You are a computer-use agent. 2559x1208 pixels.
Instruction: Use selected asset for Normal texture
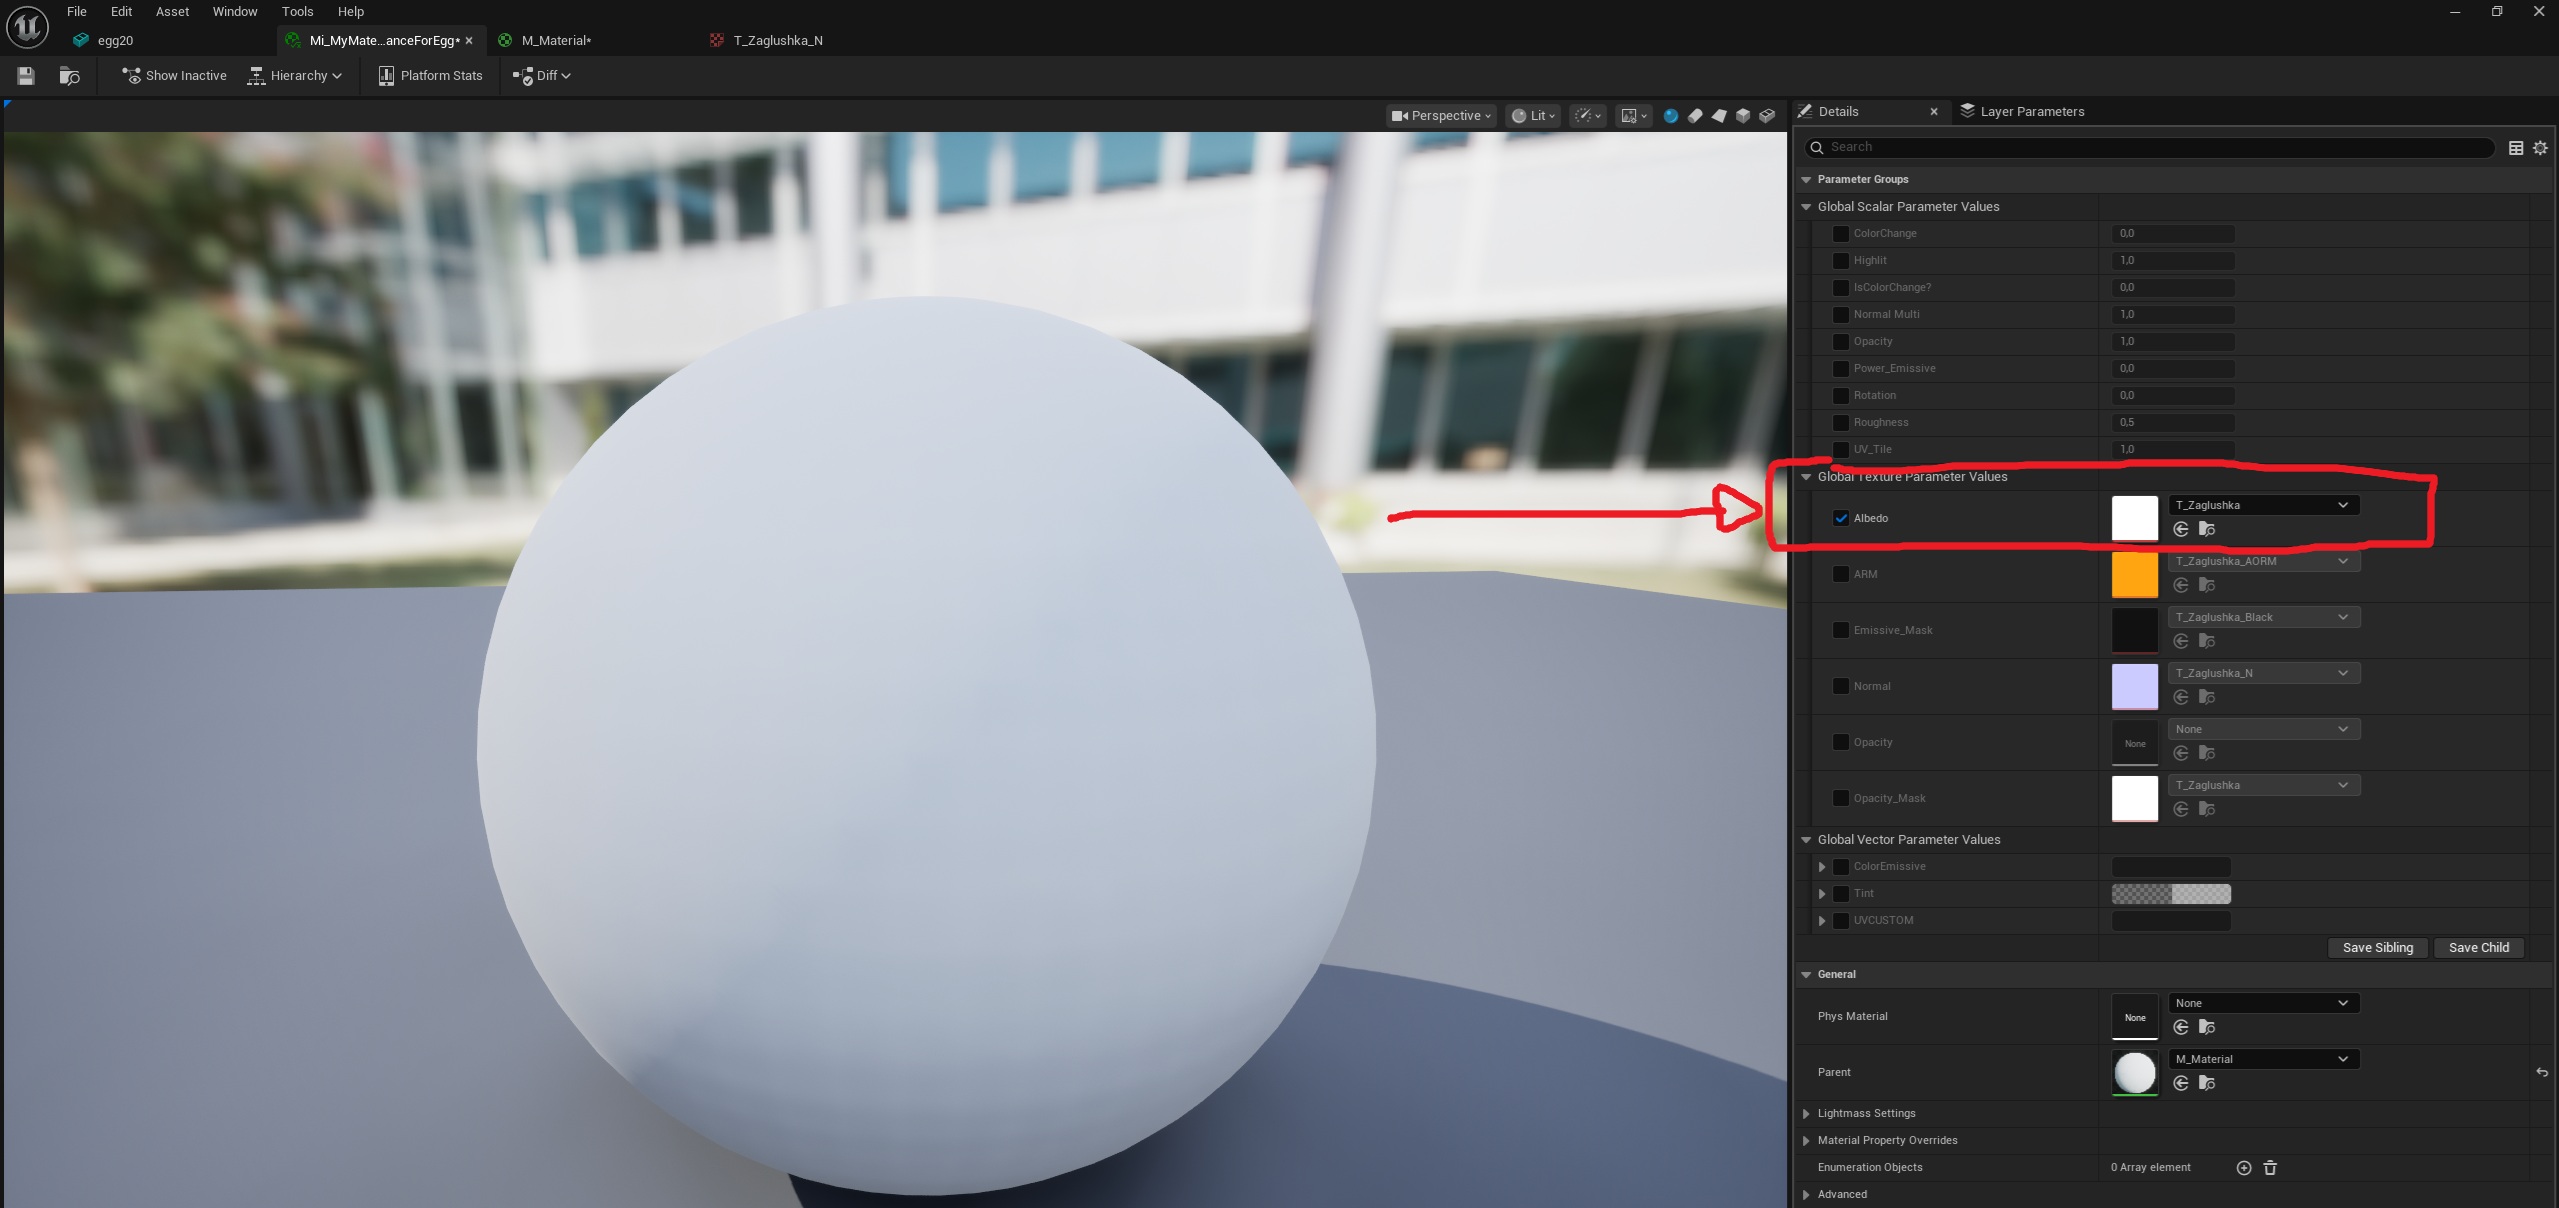pyautogui.click(x=2181, y=697)
